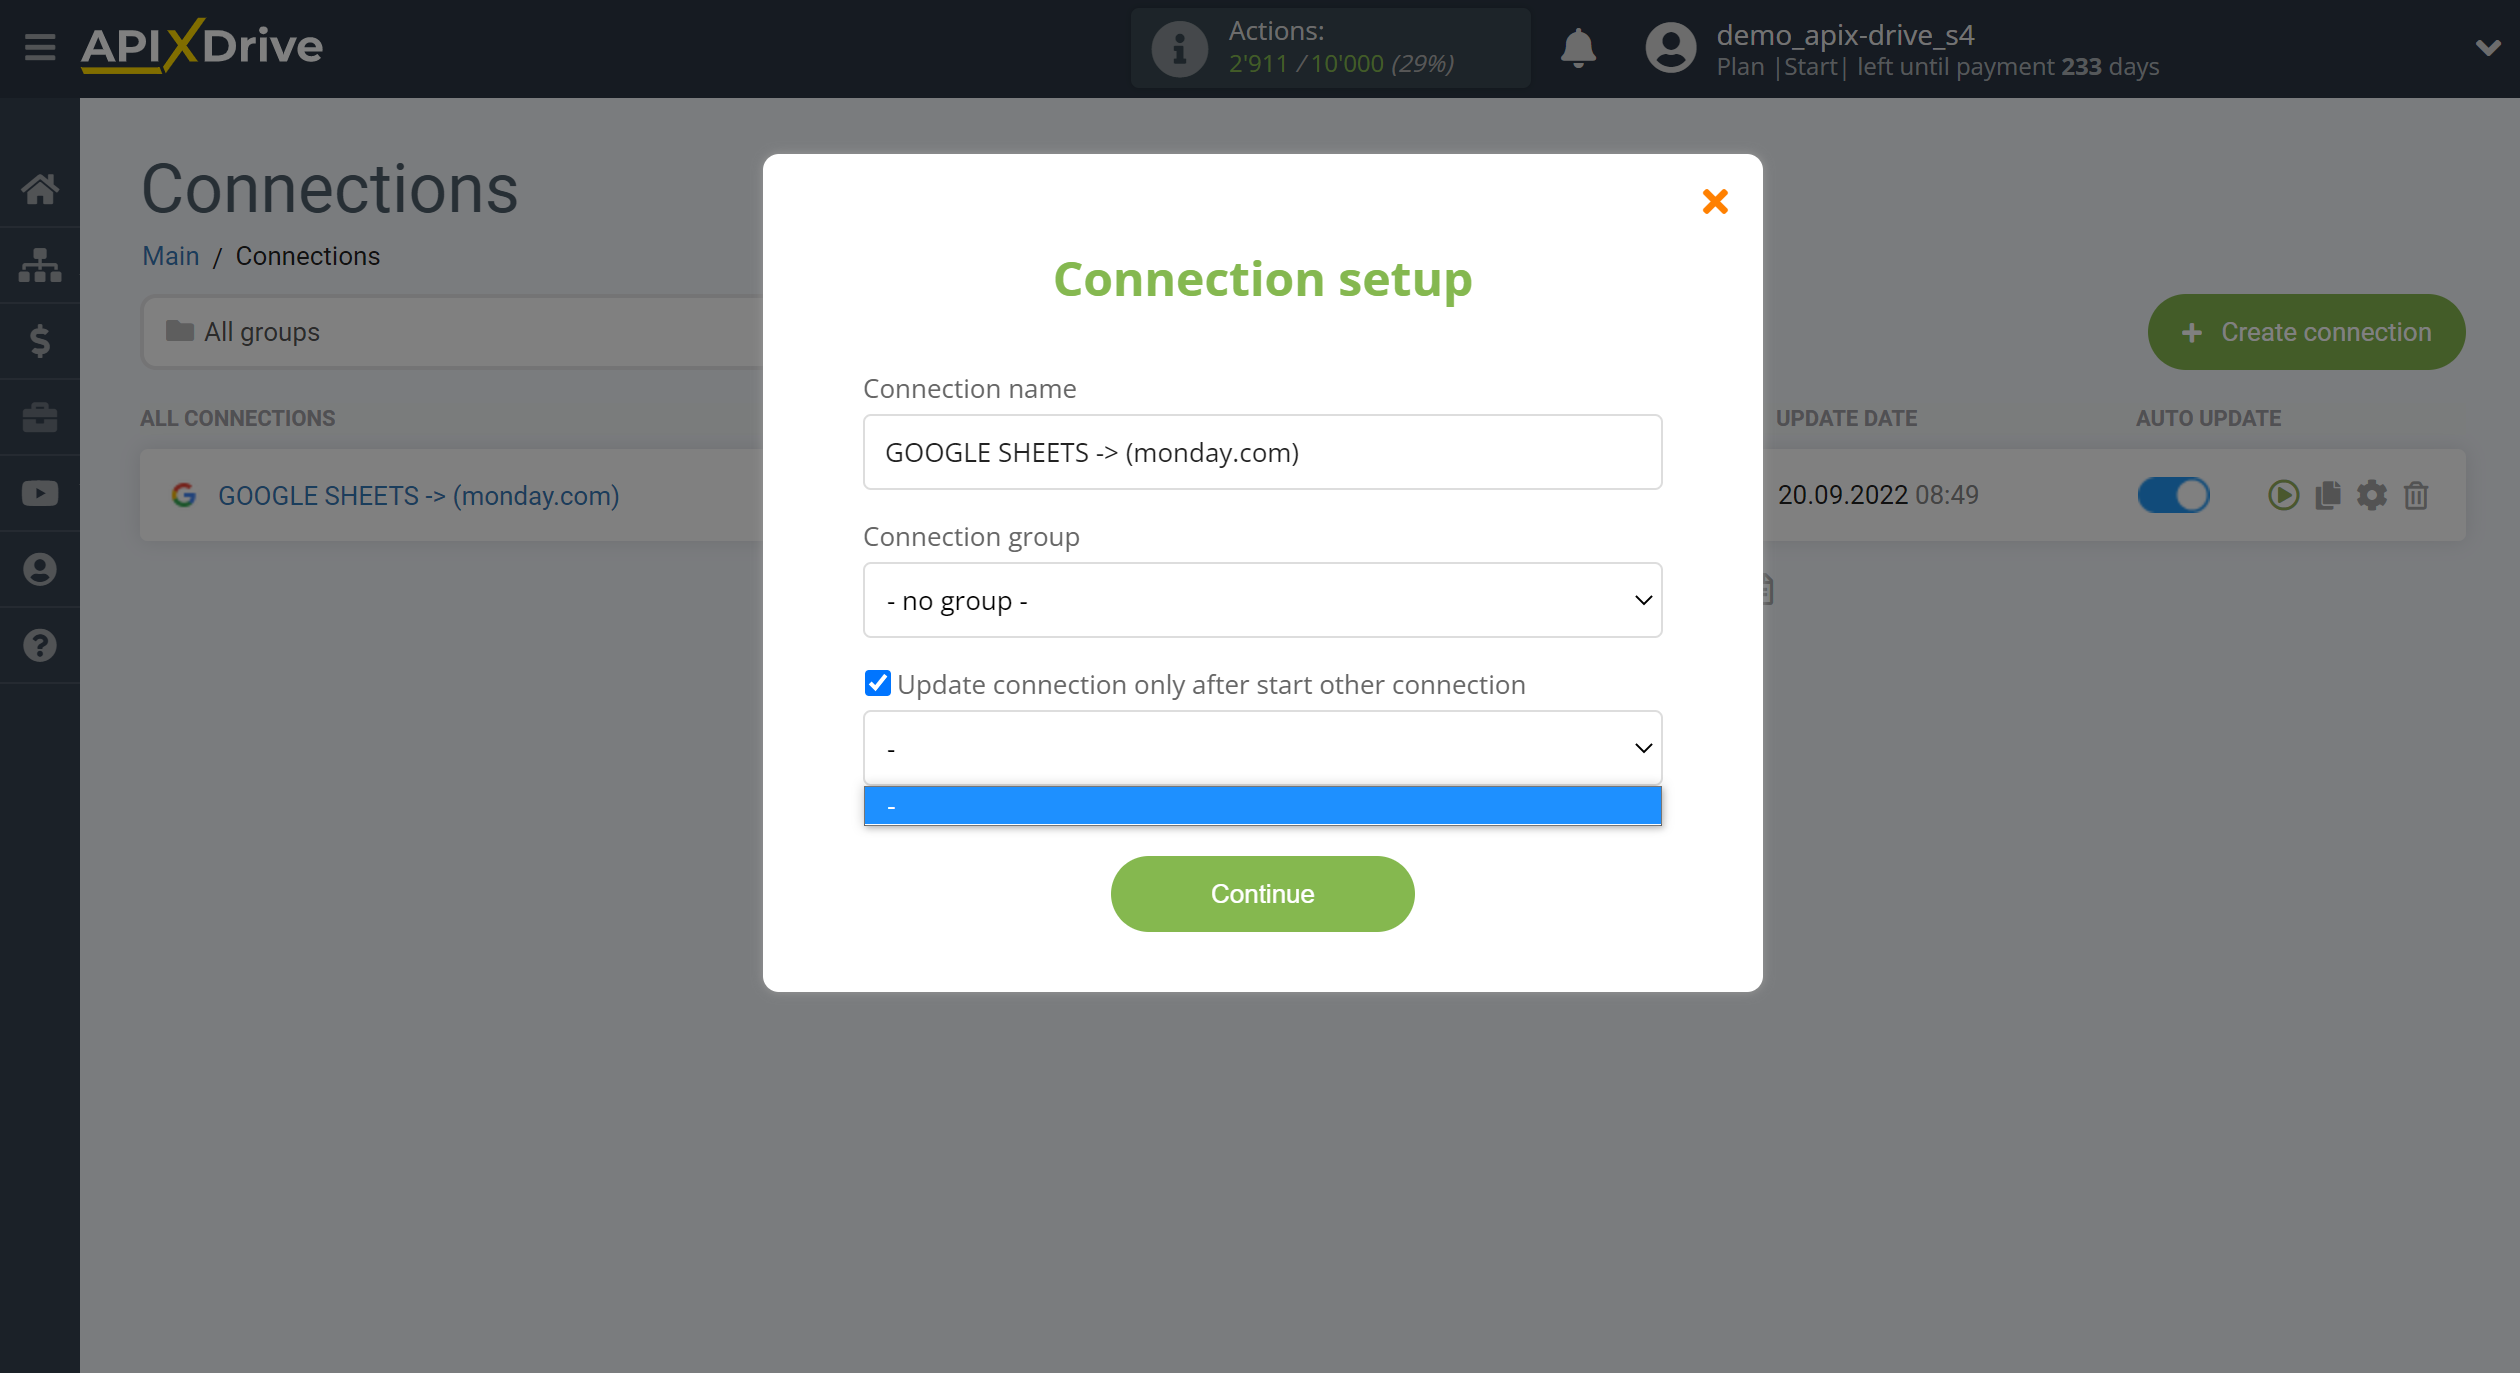Enable update connection only after start

click(875, 683)
